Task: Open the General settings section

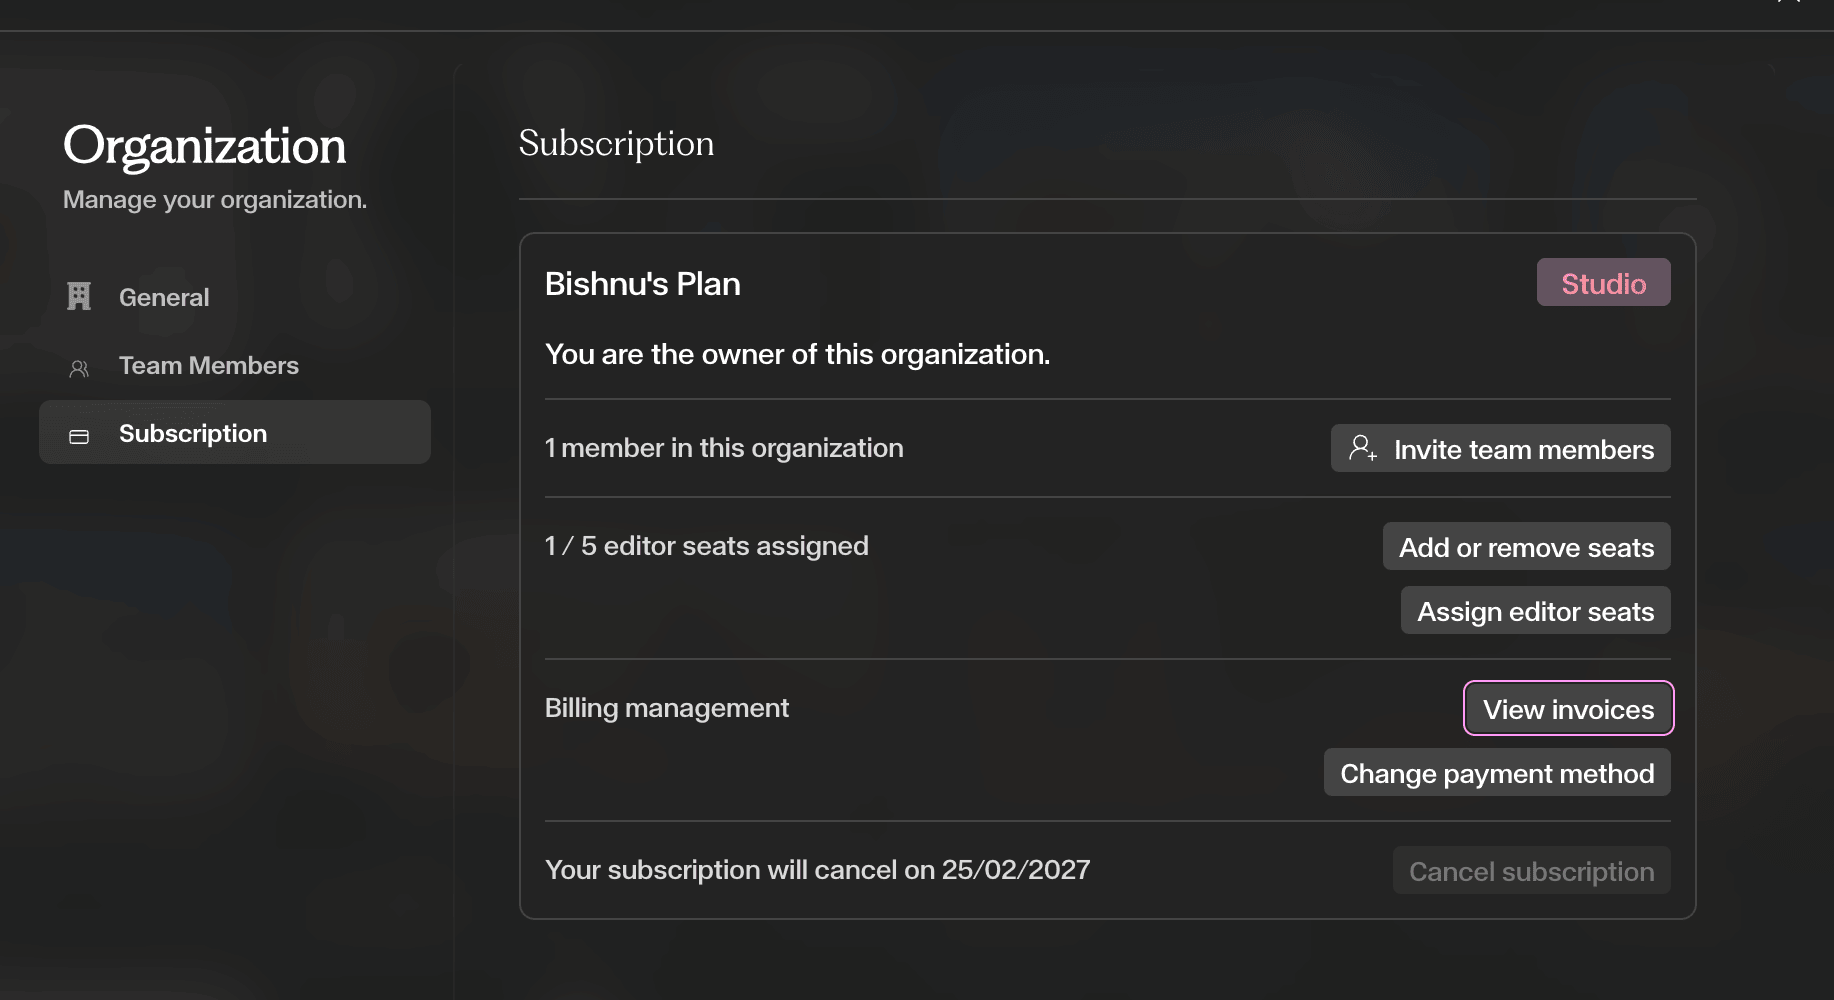Action: pyautogui.click(x=235, y=297)
